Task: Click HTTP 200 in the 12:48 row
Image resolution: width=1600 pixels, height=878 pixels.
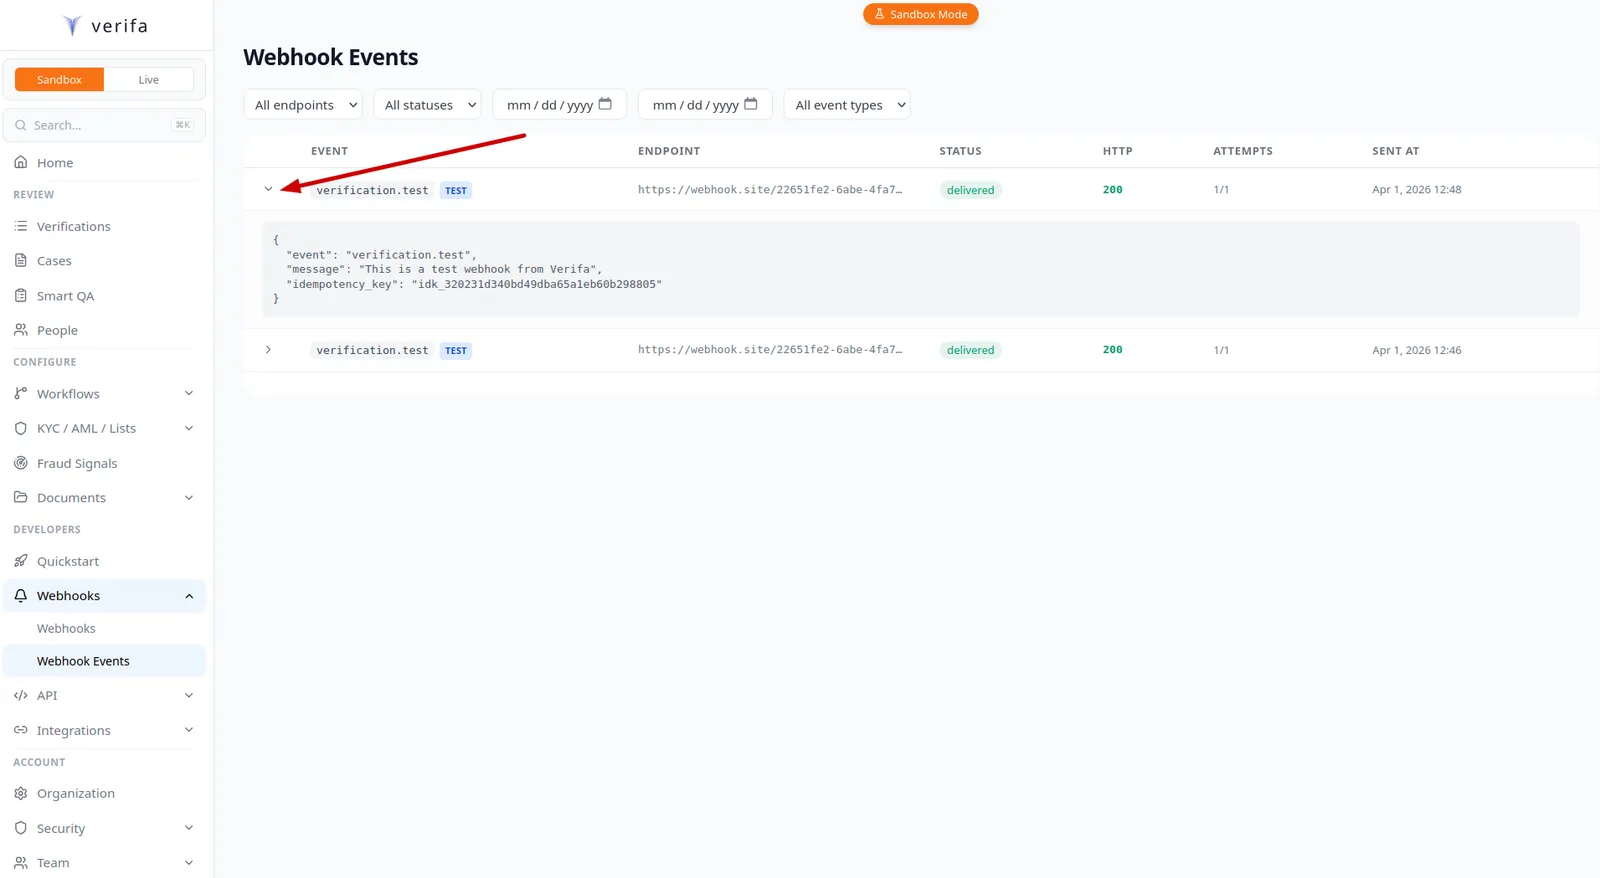Action: pos(1112,189)
